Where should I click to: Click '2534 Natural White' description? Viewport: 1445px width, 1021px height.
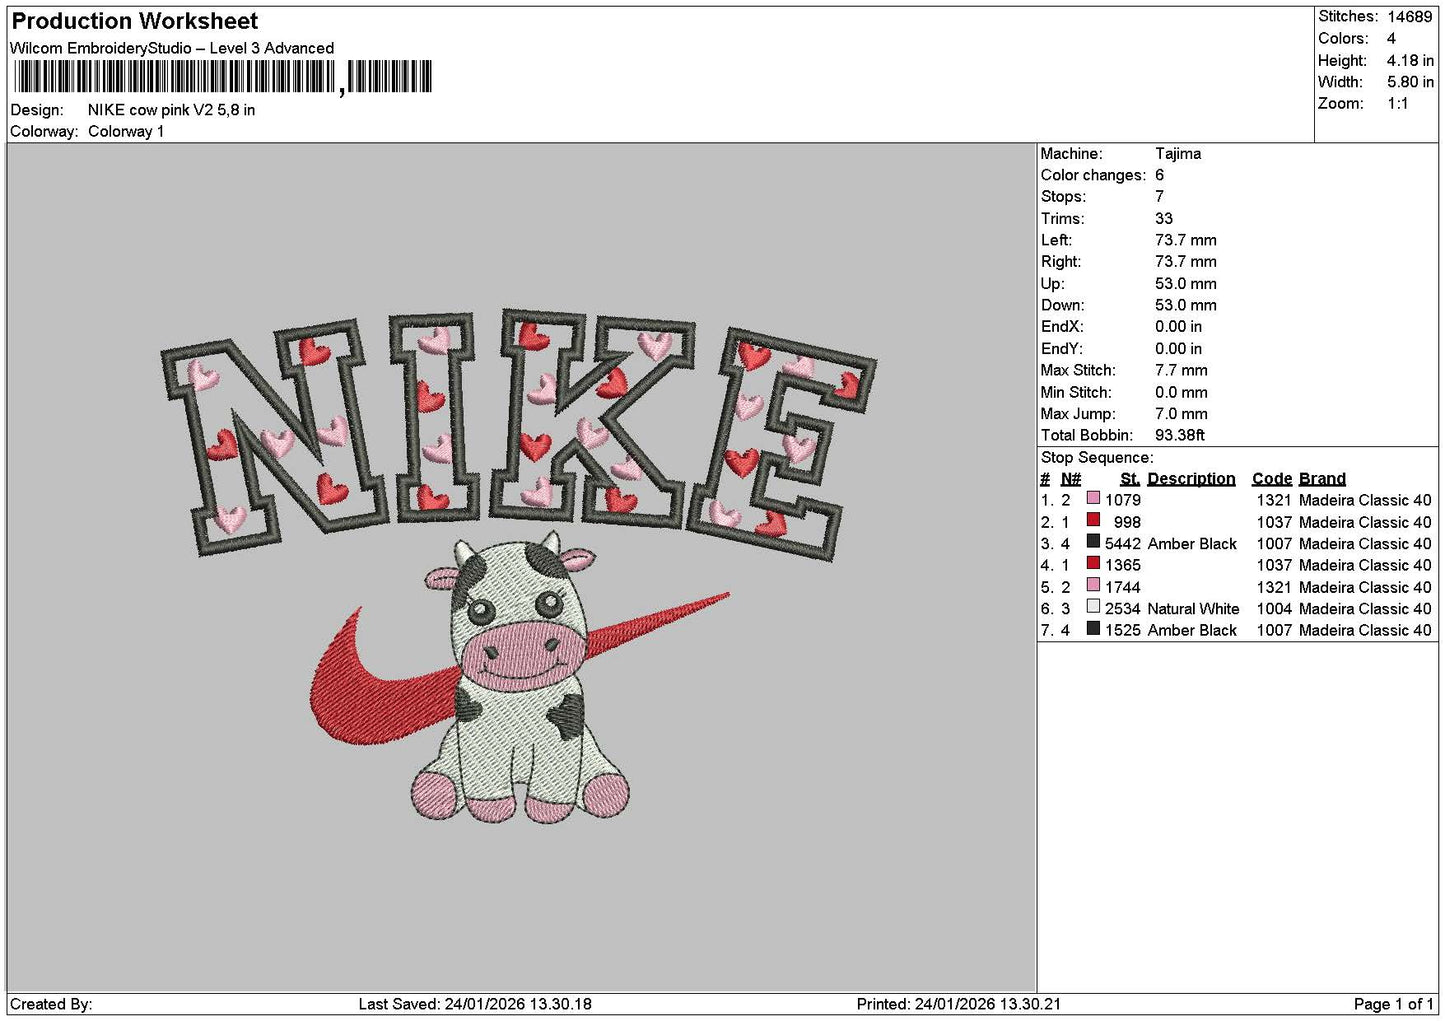[1172, 609]
